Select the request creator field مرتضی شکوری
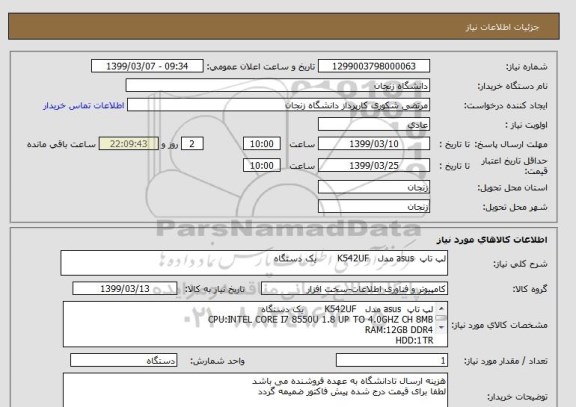 [278, 105]
